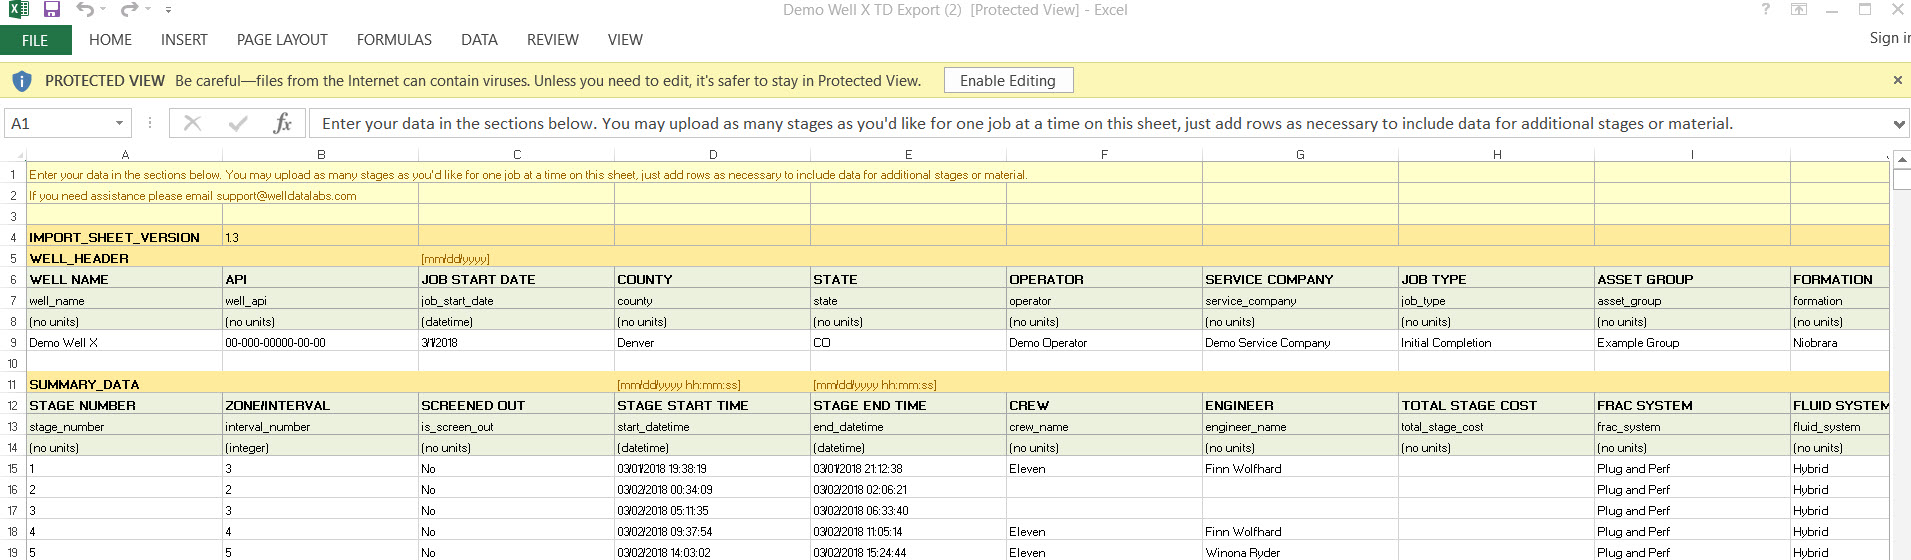Click the Protected View shield info icon

21,81
